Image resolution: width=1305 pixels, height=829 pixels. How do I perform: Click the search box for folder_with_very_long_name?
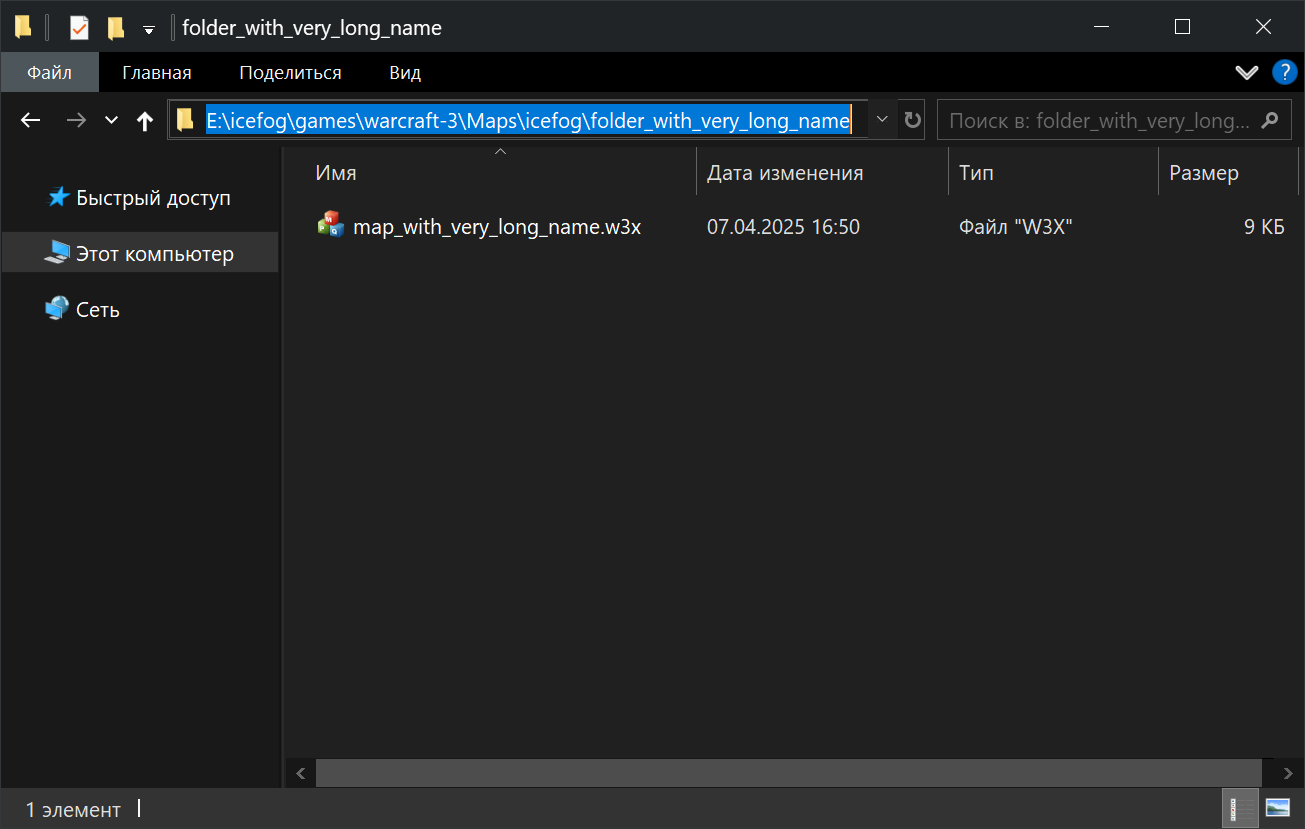(x=1098, y=121)
